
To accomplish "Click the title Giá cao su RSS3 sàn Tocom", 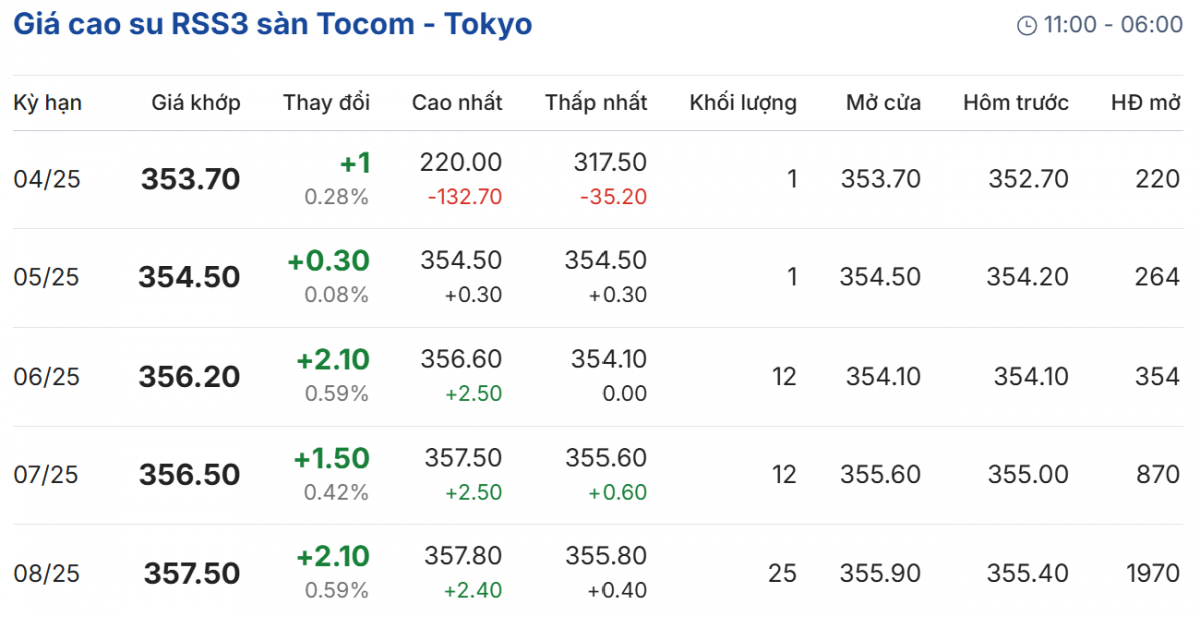I will tap(272, 24).
